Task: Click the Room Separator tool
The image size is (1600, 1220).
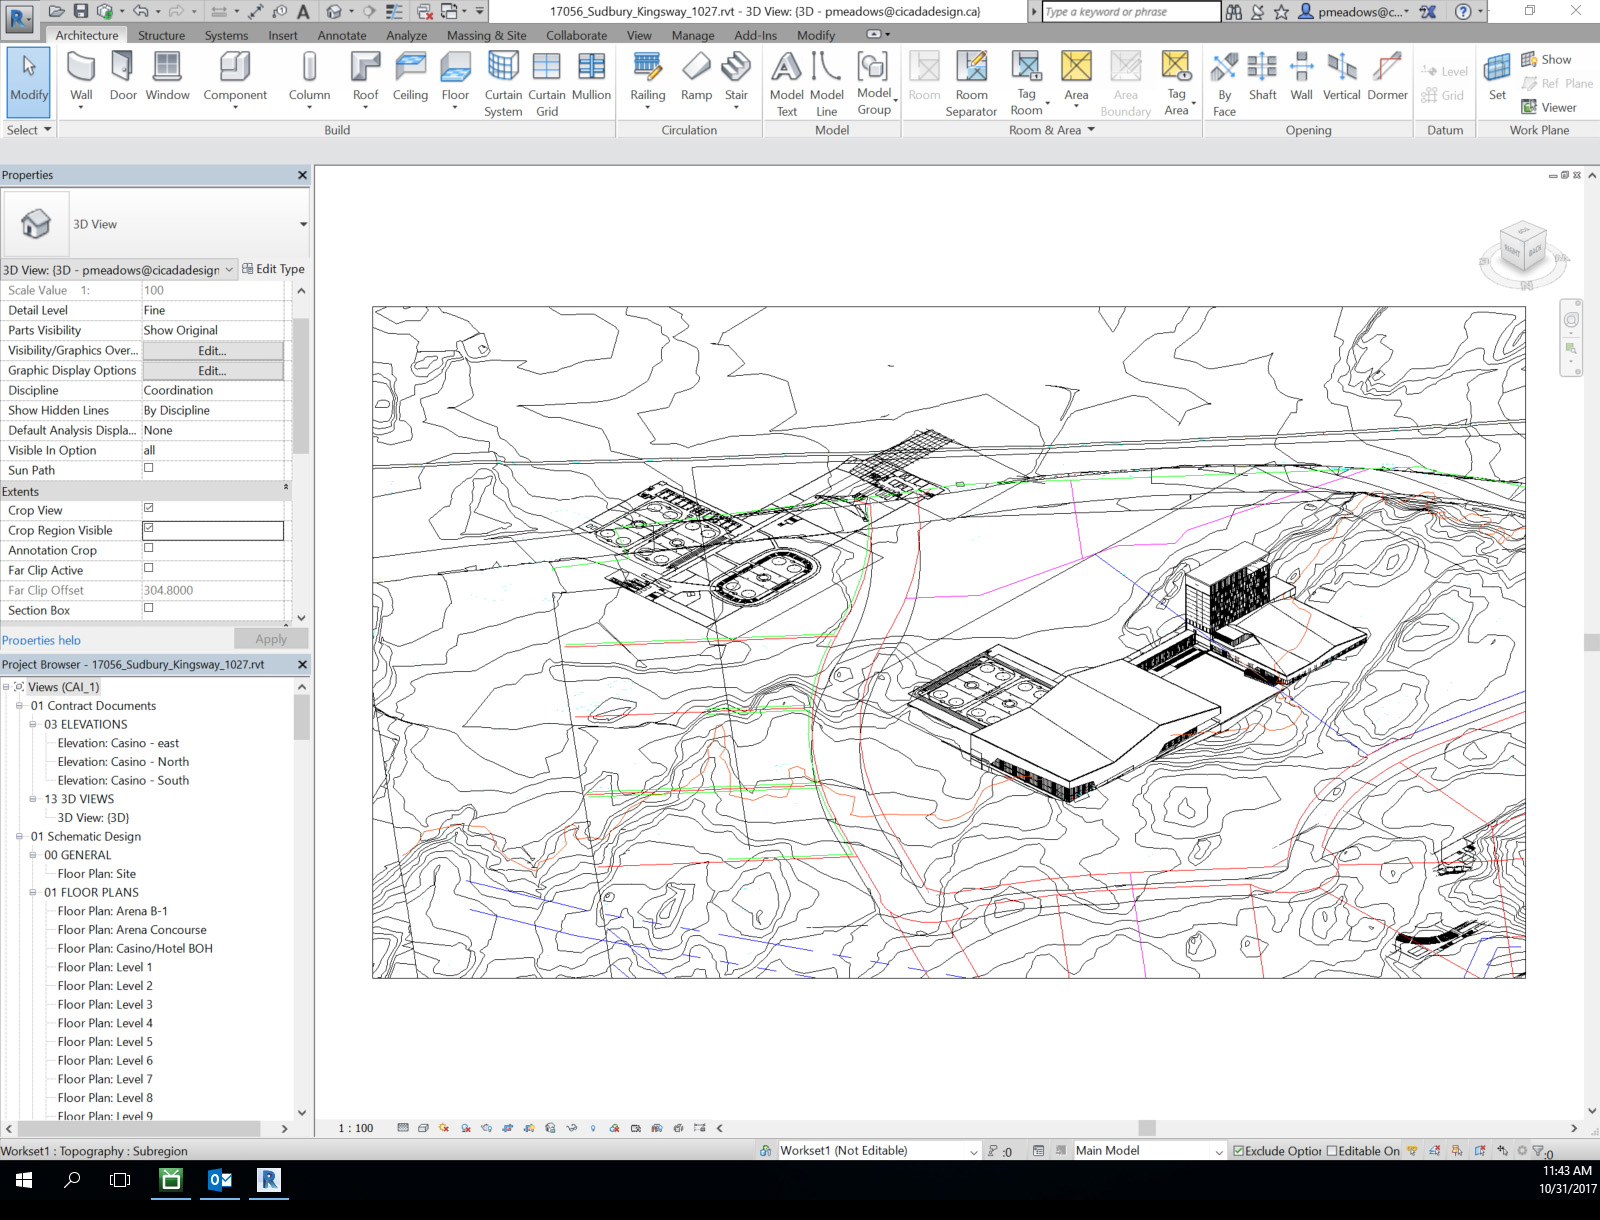Action: [x=971, y=82]
